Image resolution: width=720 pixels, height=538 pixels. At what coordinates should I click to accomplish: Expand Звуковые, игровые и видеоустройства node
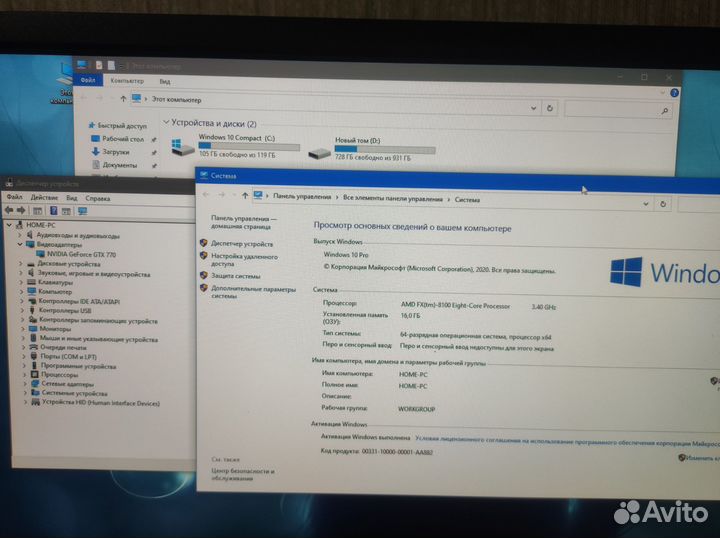(x=21, y=274)
